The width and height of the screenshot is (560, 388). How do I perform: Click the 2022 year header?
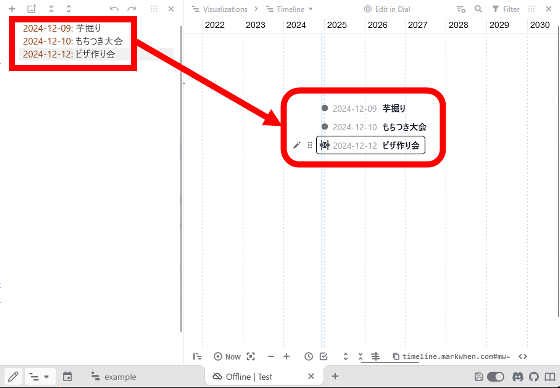tap(215, 25)
